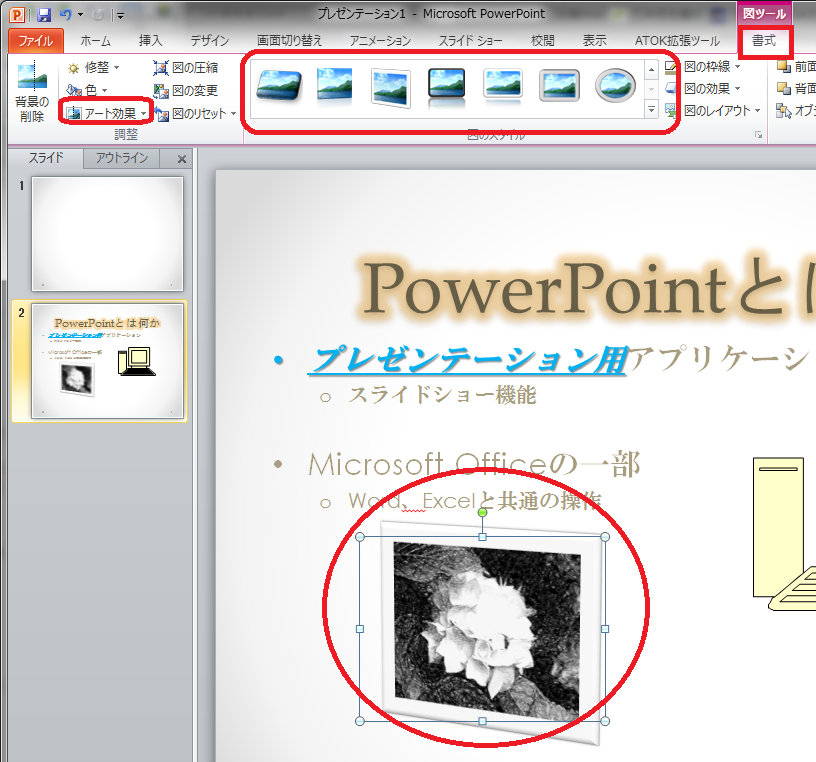Click the Save icon in the quick access toolbar

click(44, 15)
